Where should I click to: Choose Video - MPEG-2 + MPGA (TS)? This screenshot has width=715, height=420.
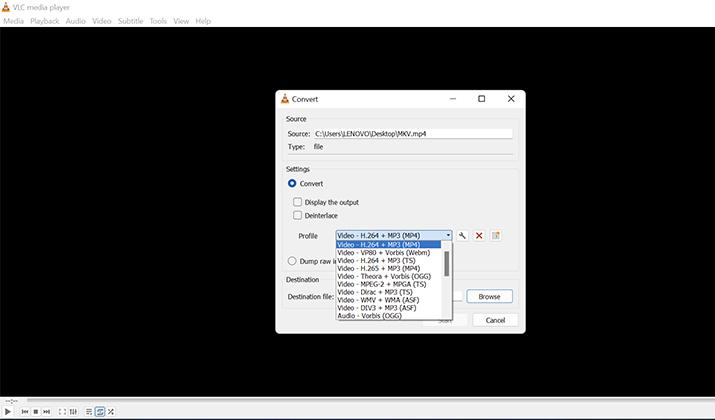[x=389, y=284]
